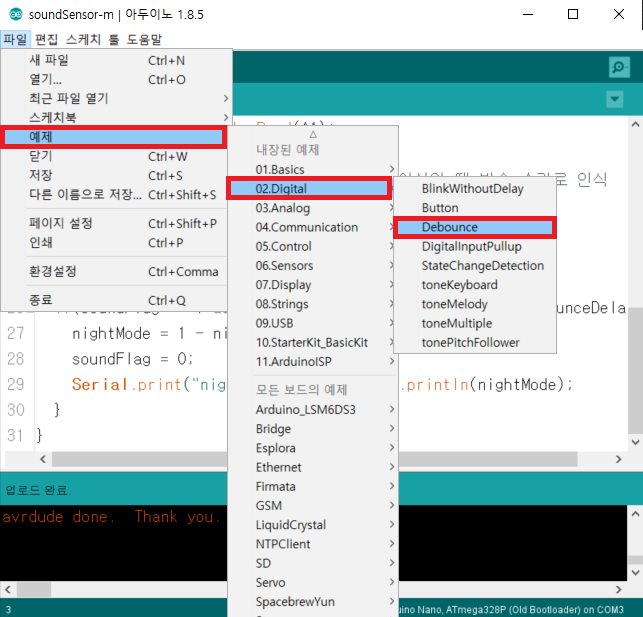Click editor vertical scrollbar up arrow
This screenshot has width=643, height=617.
pos(635,124)
